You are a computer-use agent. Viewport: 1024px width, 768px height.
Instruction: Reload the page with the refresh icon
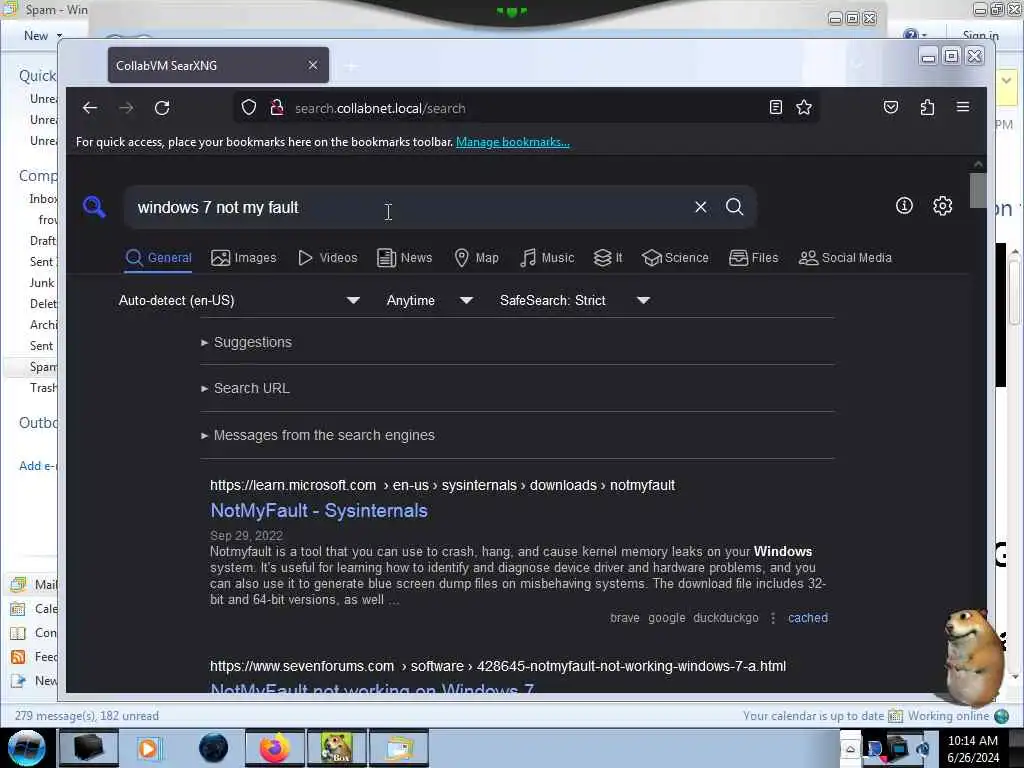pyautogui.click(x=162, y=108)
